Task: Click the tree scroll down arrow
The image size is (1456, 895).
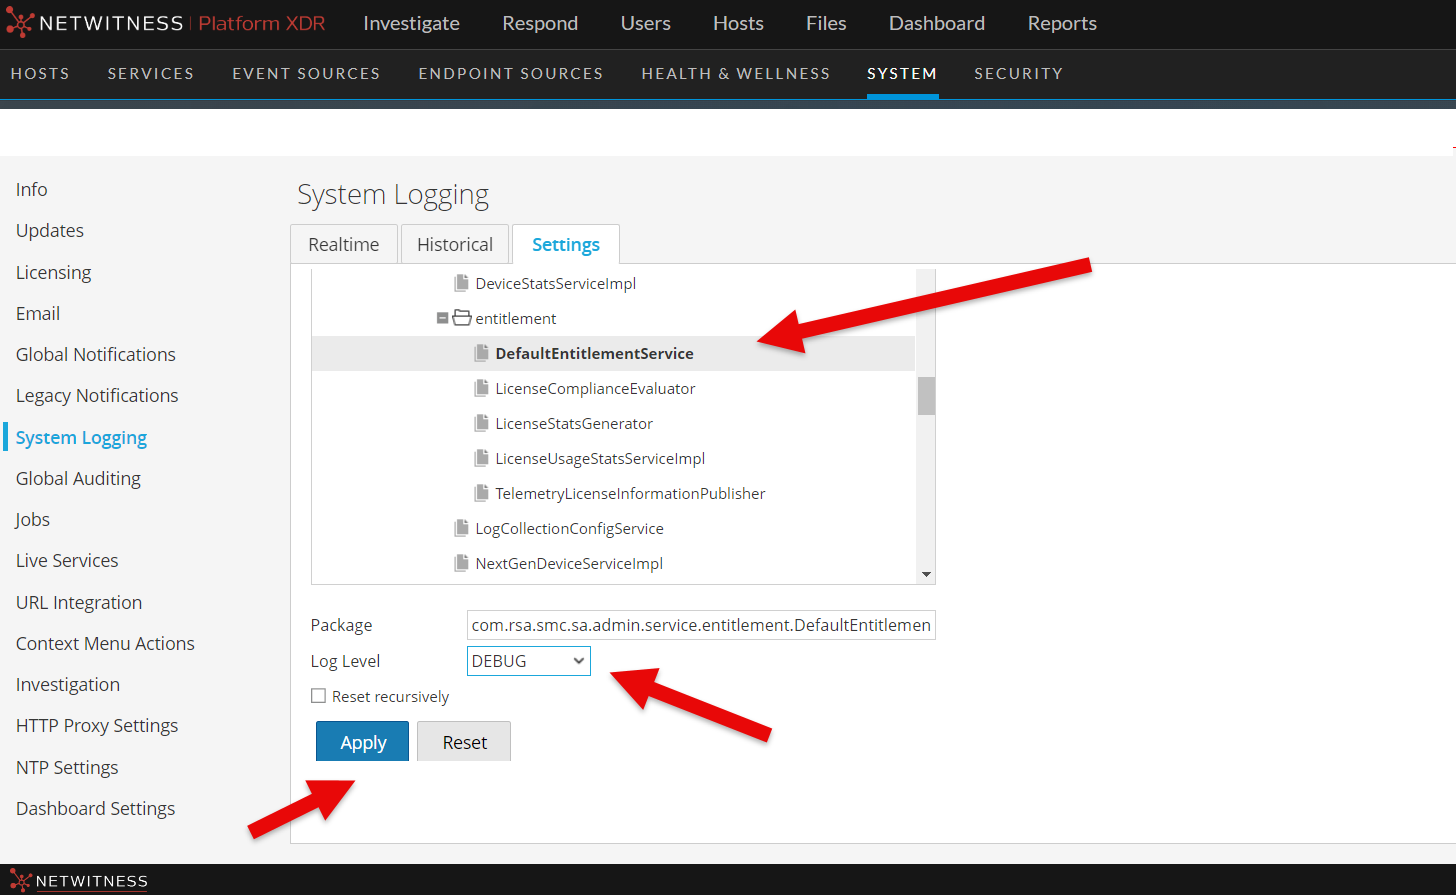Action: click(x=926, y=574)
